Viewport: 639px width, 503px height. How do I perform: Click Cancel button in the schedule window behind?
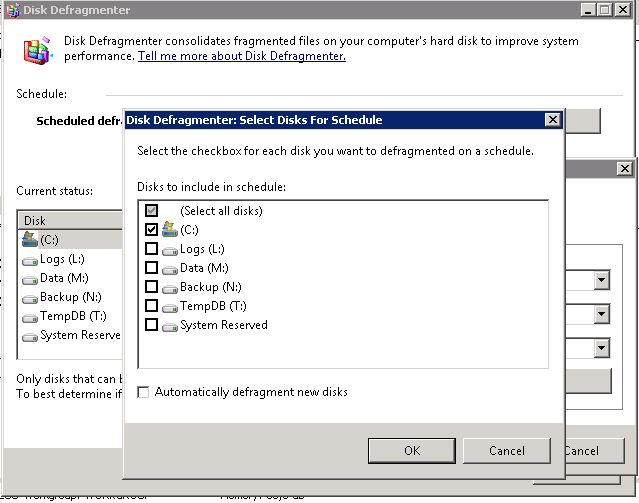[x=595, y=451]
